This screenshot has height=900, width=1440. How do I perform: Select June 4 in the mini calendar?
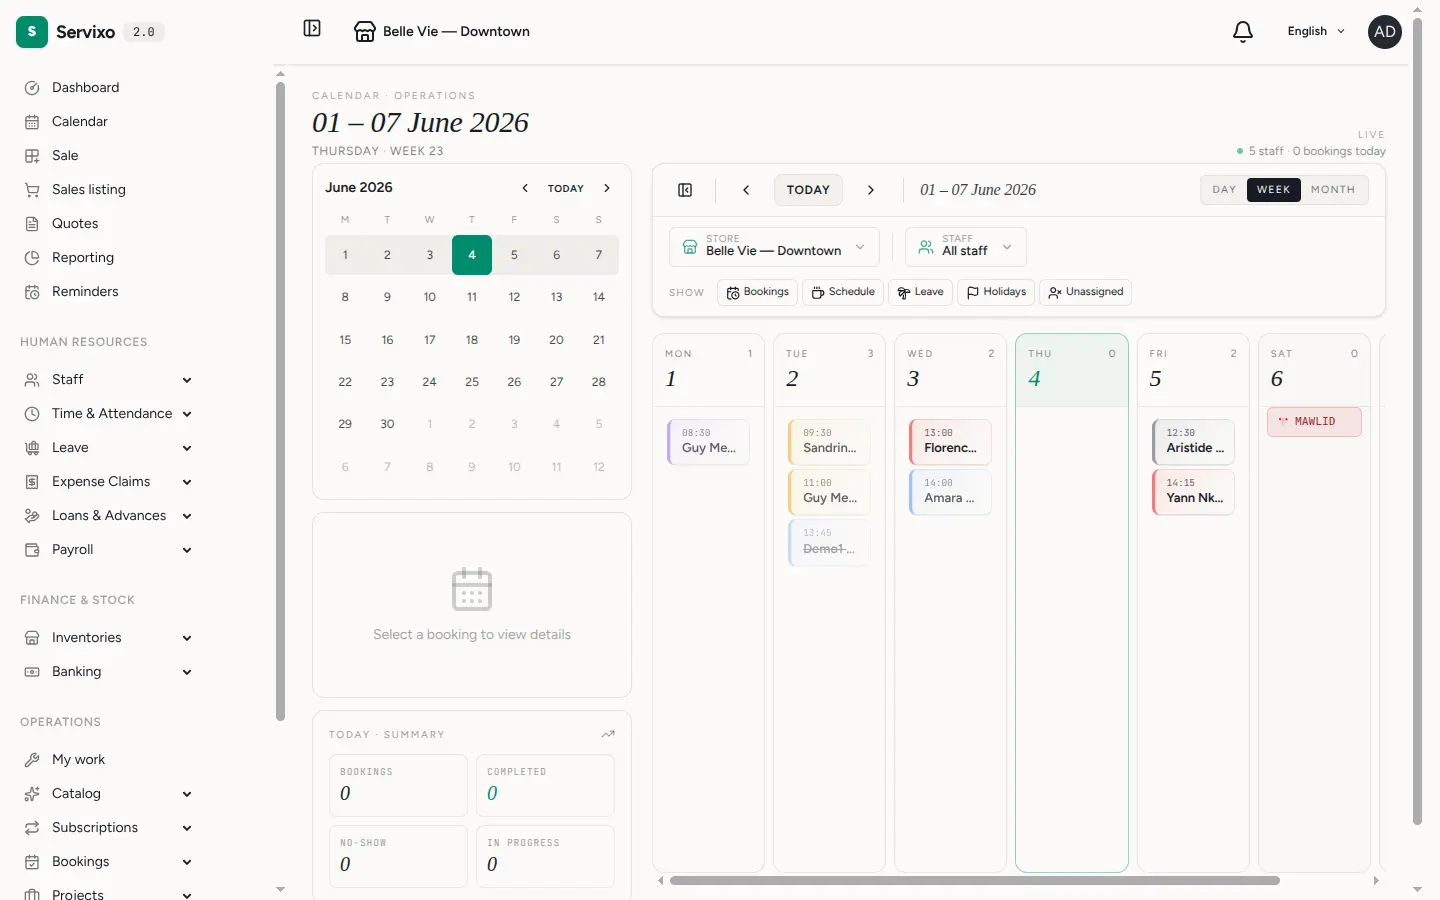[x=472, y=255]
